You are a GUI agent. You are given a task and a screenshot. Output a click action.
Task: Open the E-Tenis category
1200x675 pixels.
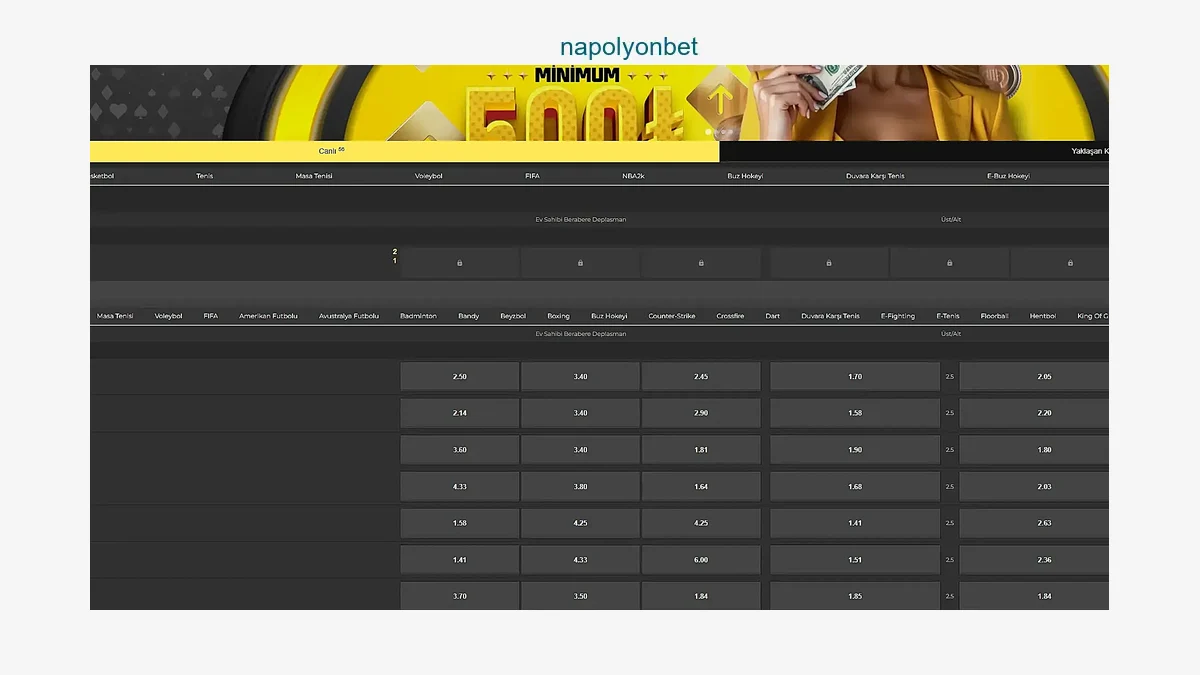[x=947, y=315]
